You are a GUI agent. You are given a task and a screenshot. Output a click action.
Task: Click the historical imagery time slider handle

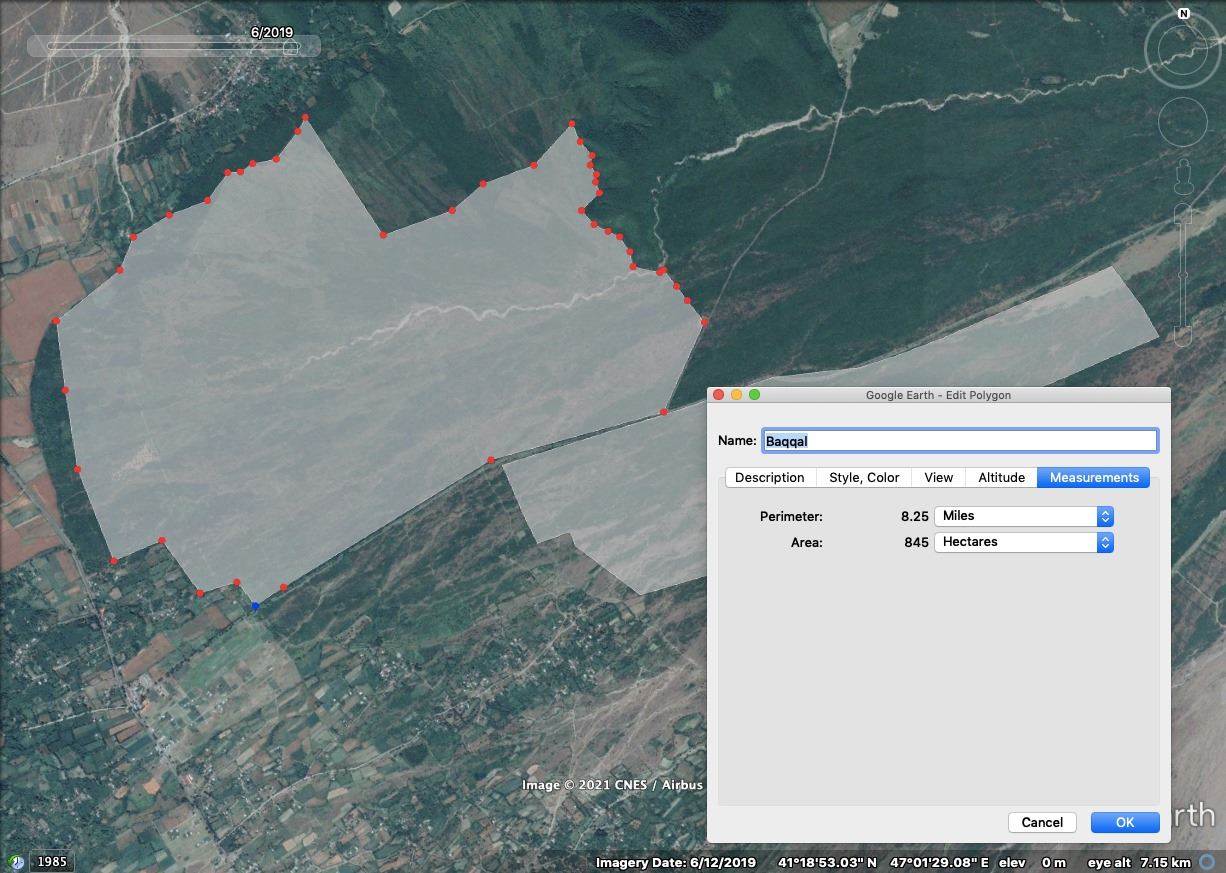290,47
